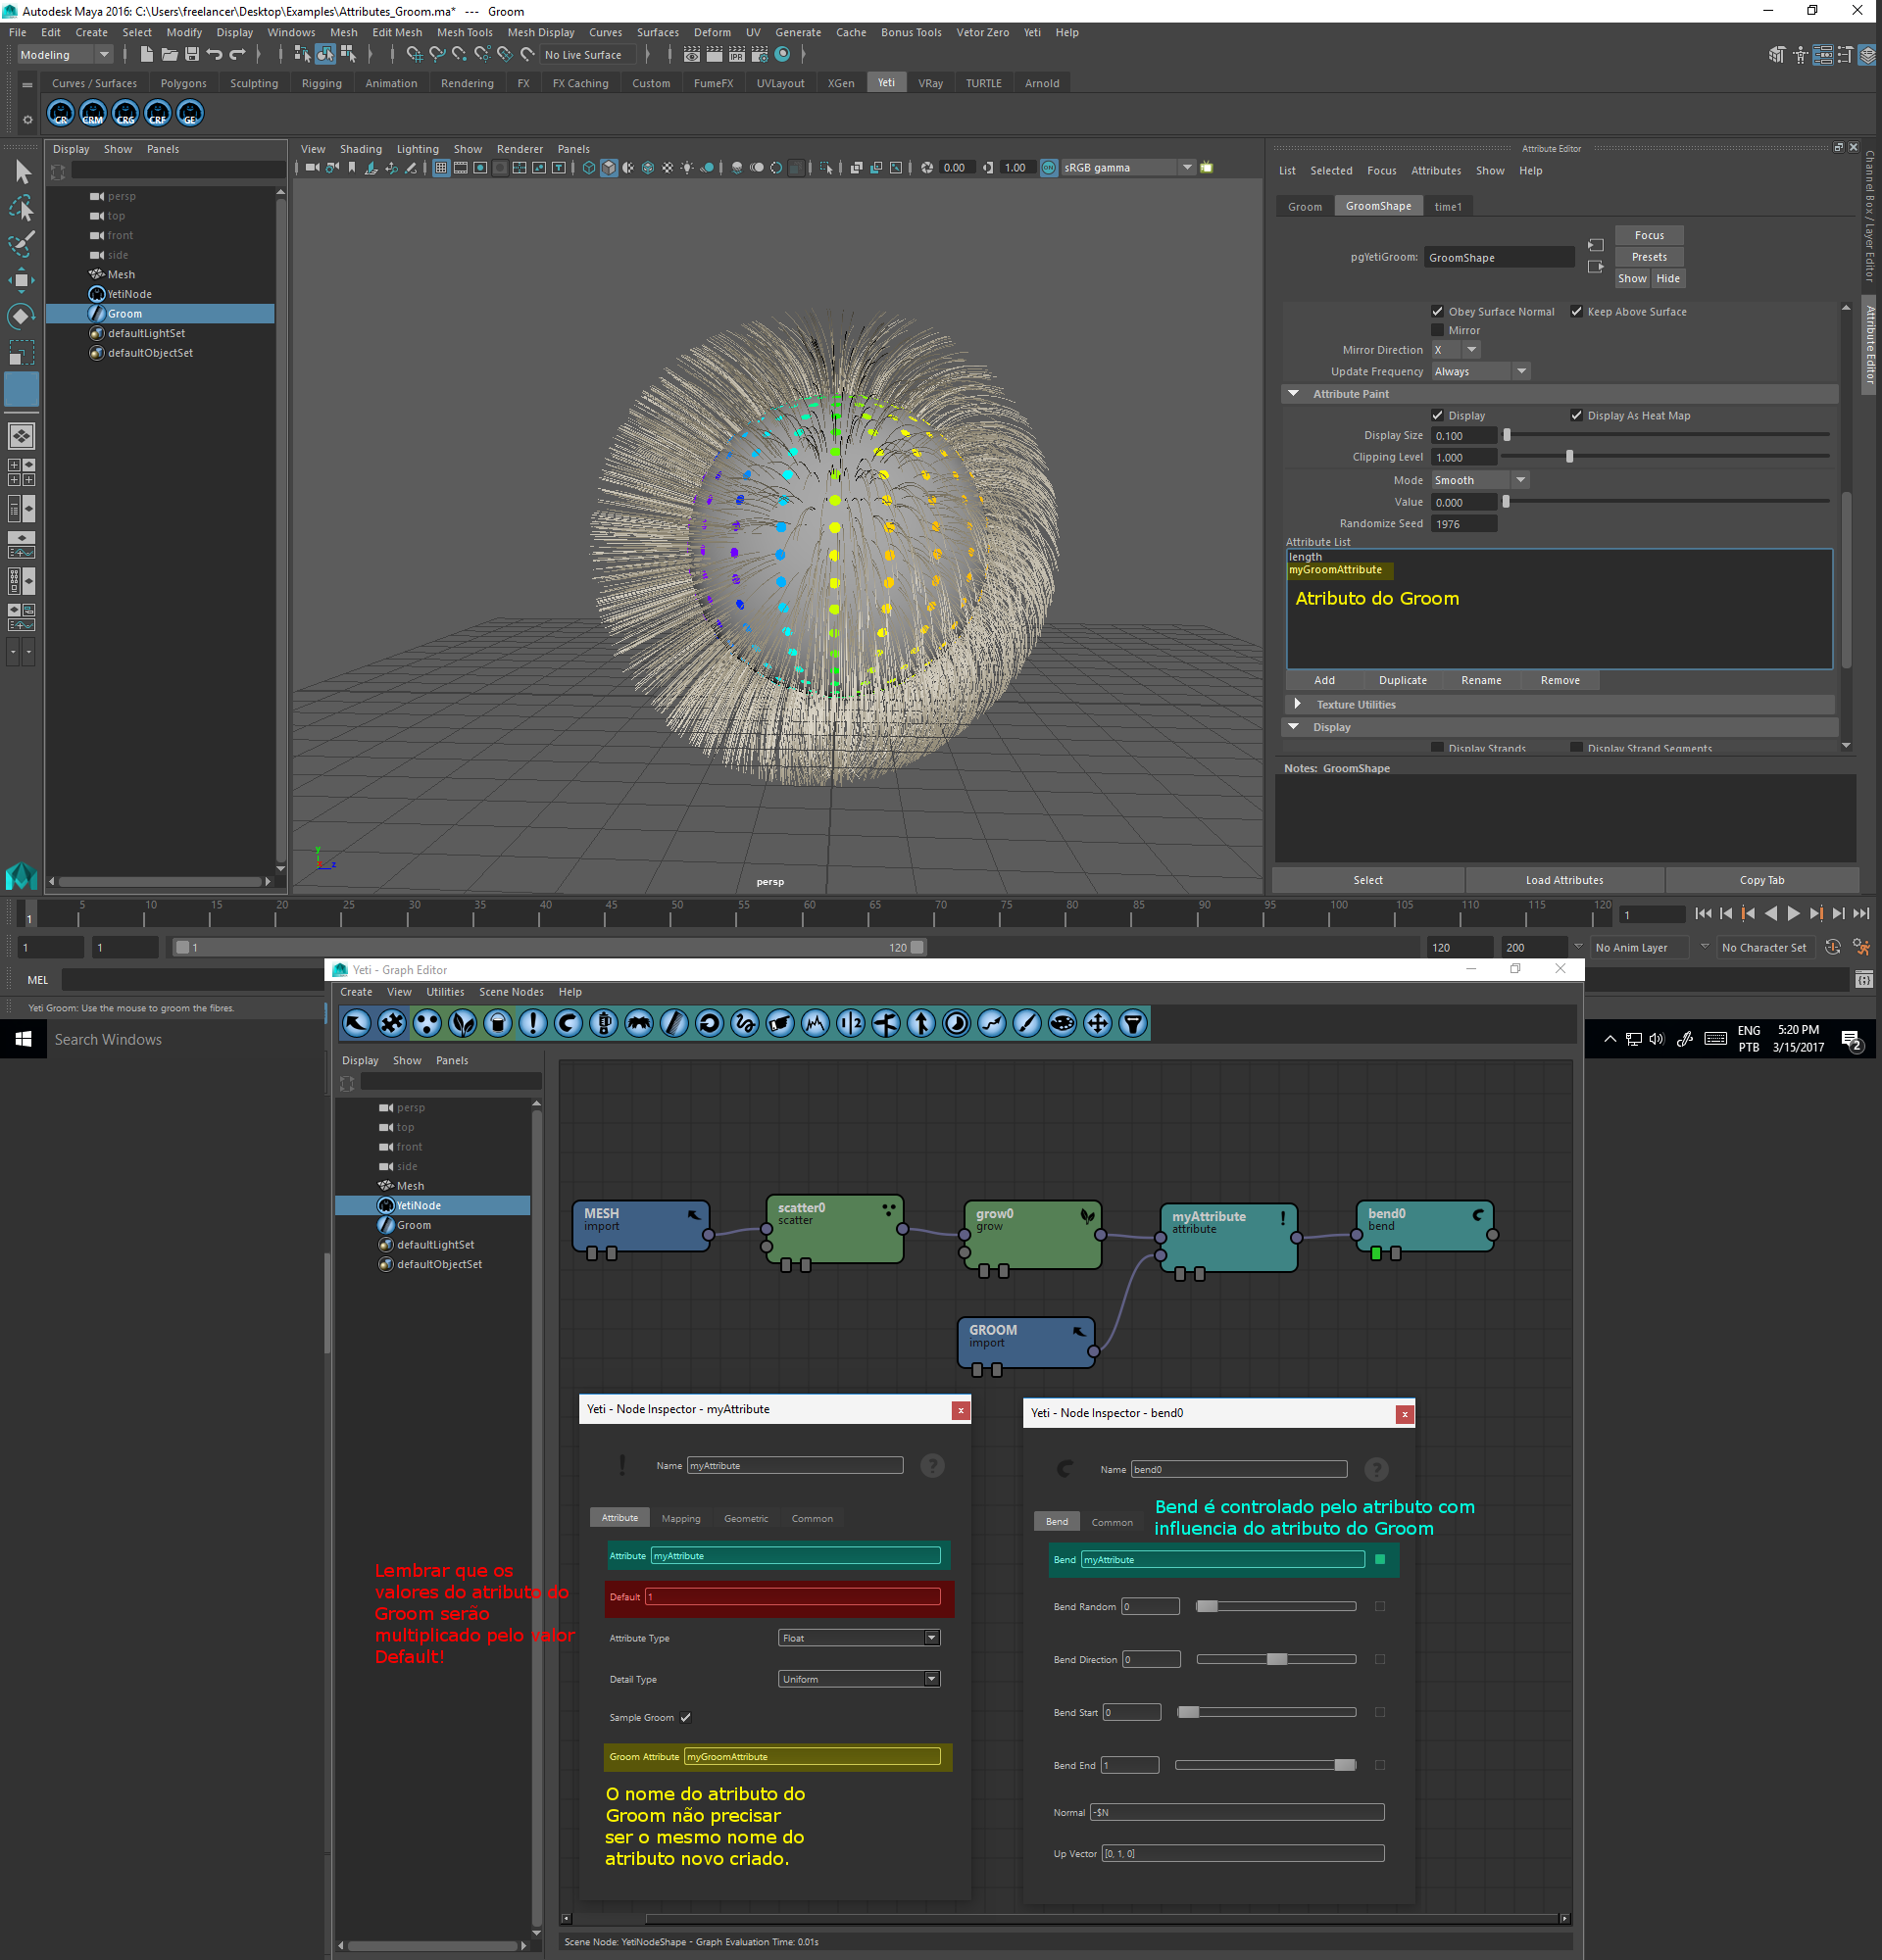
Task: Uncheck Sample Groom in myAttribute inspector
Action: click(686, 1718)
